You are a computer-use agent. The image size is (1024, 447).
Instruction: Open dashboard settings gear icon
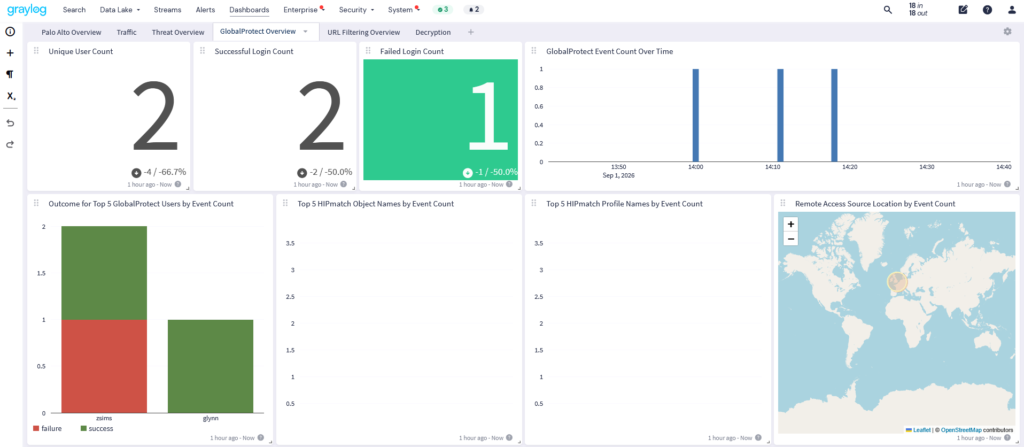1007,31
